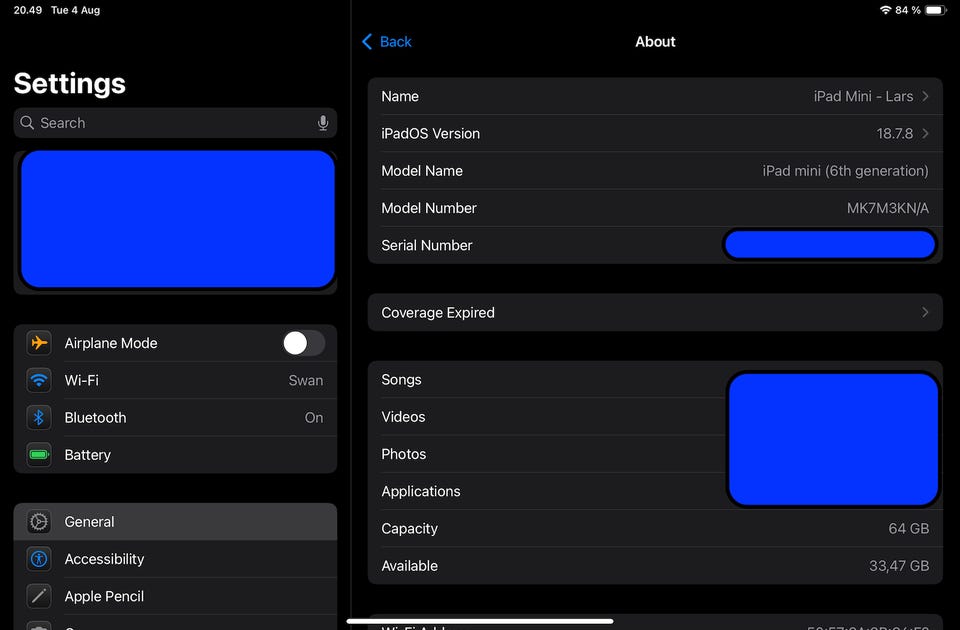The width and height of the screenshot is (960, 630).
Task: Tap the Apple Pencil icon
Action: [x=39, y=596]
